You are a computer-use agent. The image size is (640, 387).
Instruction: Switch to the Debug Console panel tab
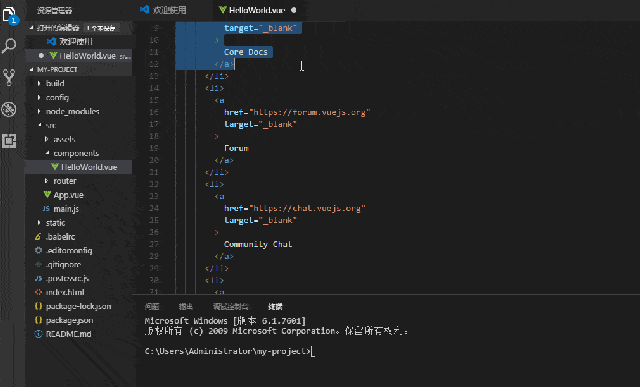pyautogui.click(x=231, y=307)
